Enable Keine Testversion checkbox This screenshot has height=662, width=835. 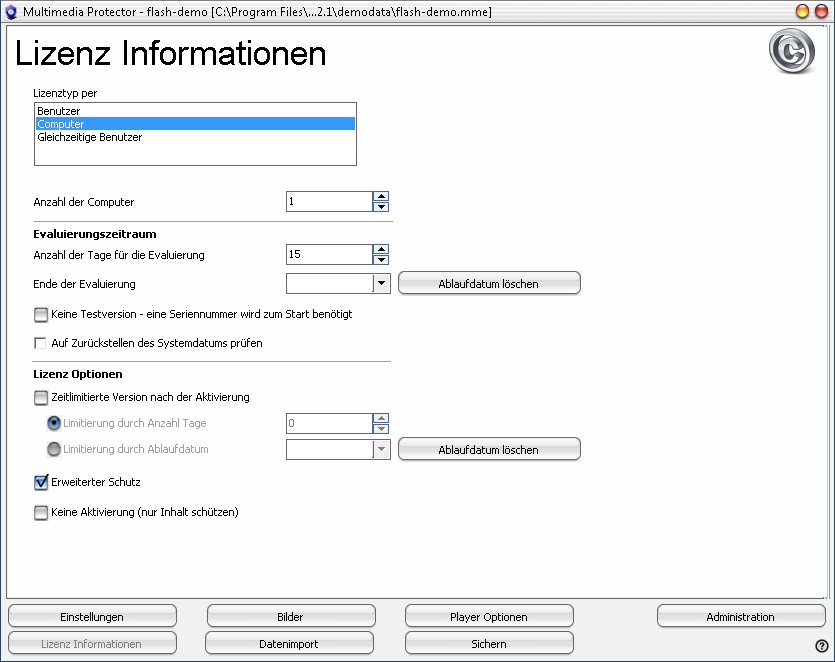pos(41,314)
